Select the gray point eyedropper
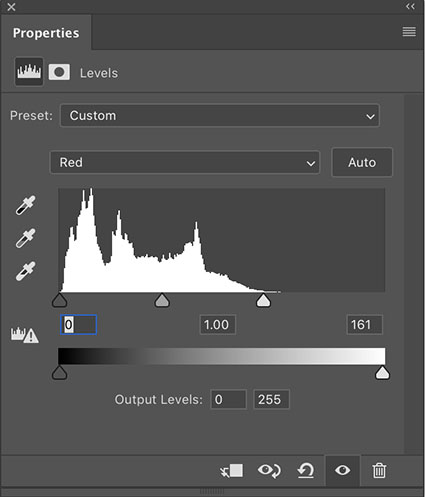Viewport: 425px width, 497px height. pos(25,238)
